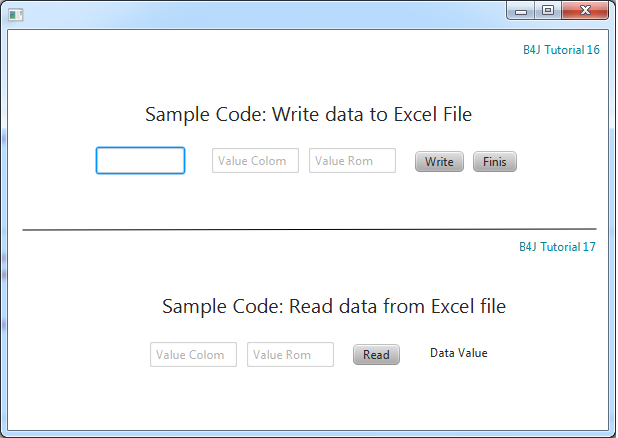Click the Data Value label

coord(459,353)
